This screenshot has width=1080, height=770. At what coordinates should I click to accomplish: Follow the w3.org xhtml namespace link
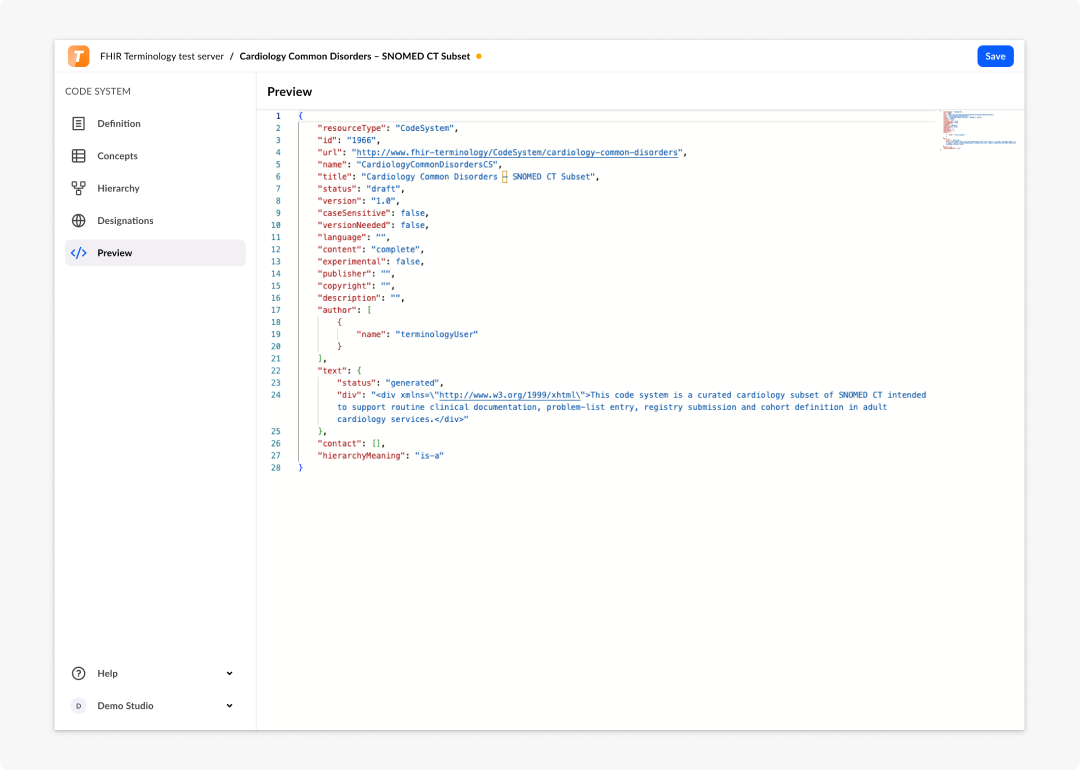510,395
